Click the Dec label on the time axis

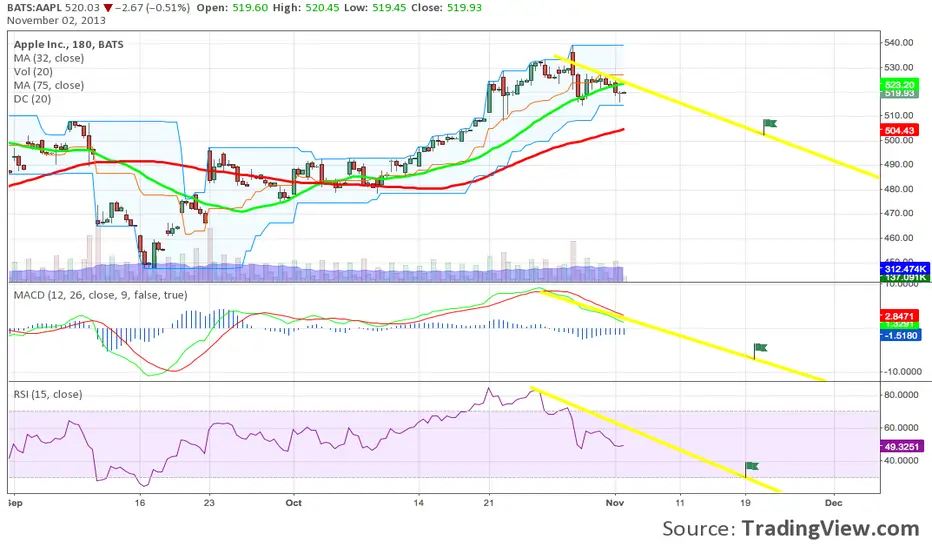coord(834,503)
